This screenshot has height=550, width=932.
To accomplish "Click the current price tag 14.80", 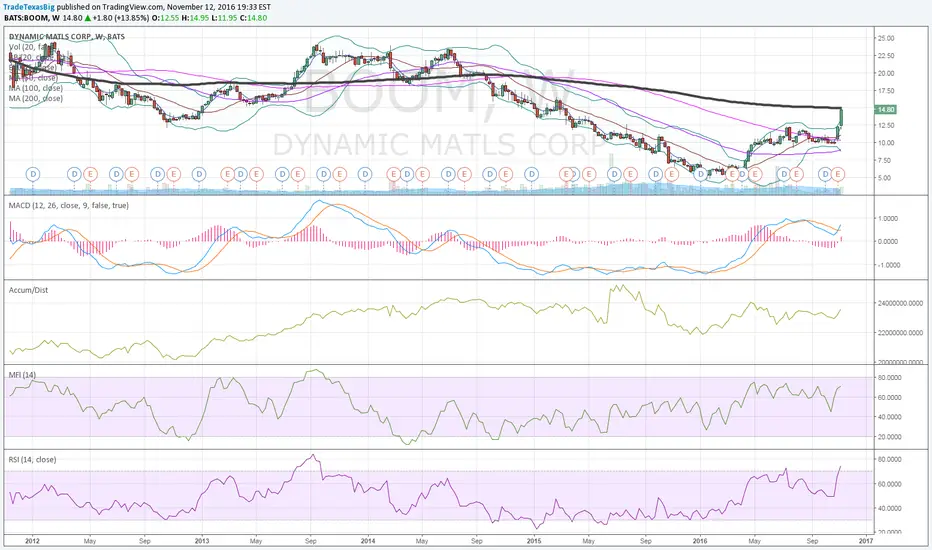I will [886, 109].
